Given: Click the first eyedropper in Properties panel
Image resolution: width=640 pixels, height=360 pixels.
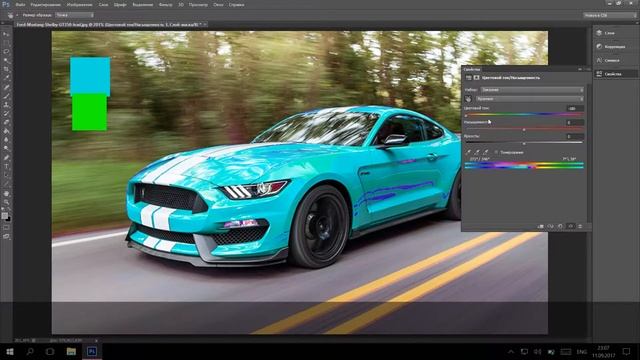Looking at the screenshot, I should pos(469,152).
